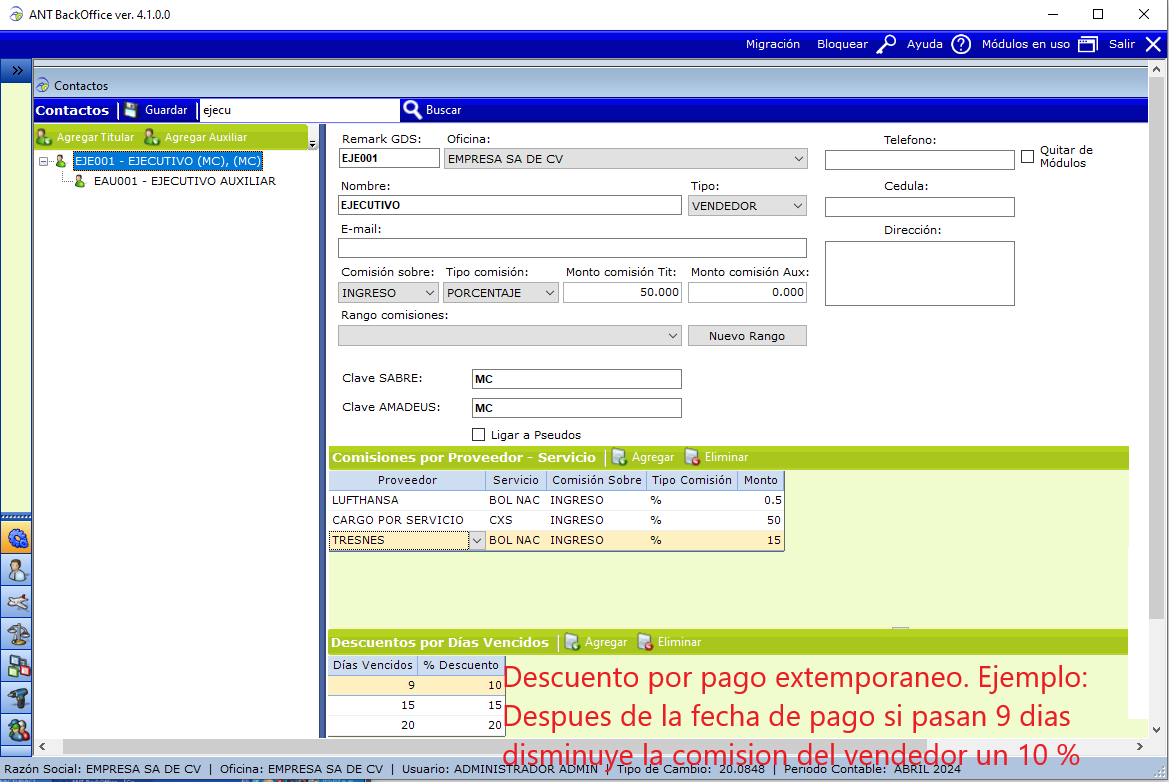The image size is (1169, 782).
Task: Enable the Quitar de Módulos checkbox
Action: (x=1027, y=157)
